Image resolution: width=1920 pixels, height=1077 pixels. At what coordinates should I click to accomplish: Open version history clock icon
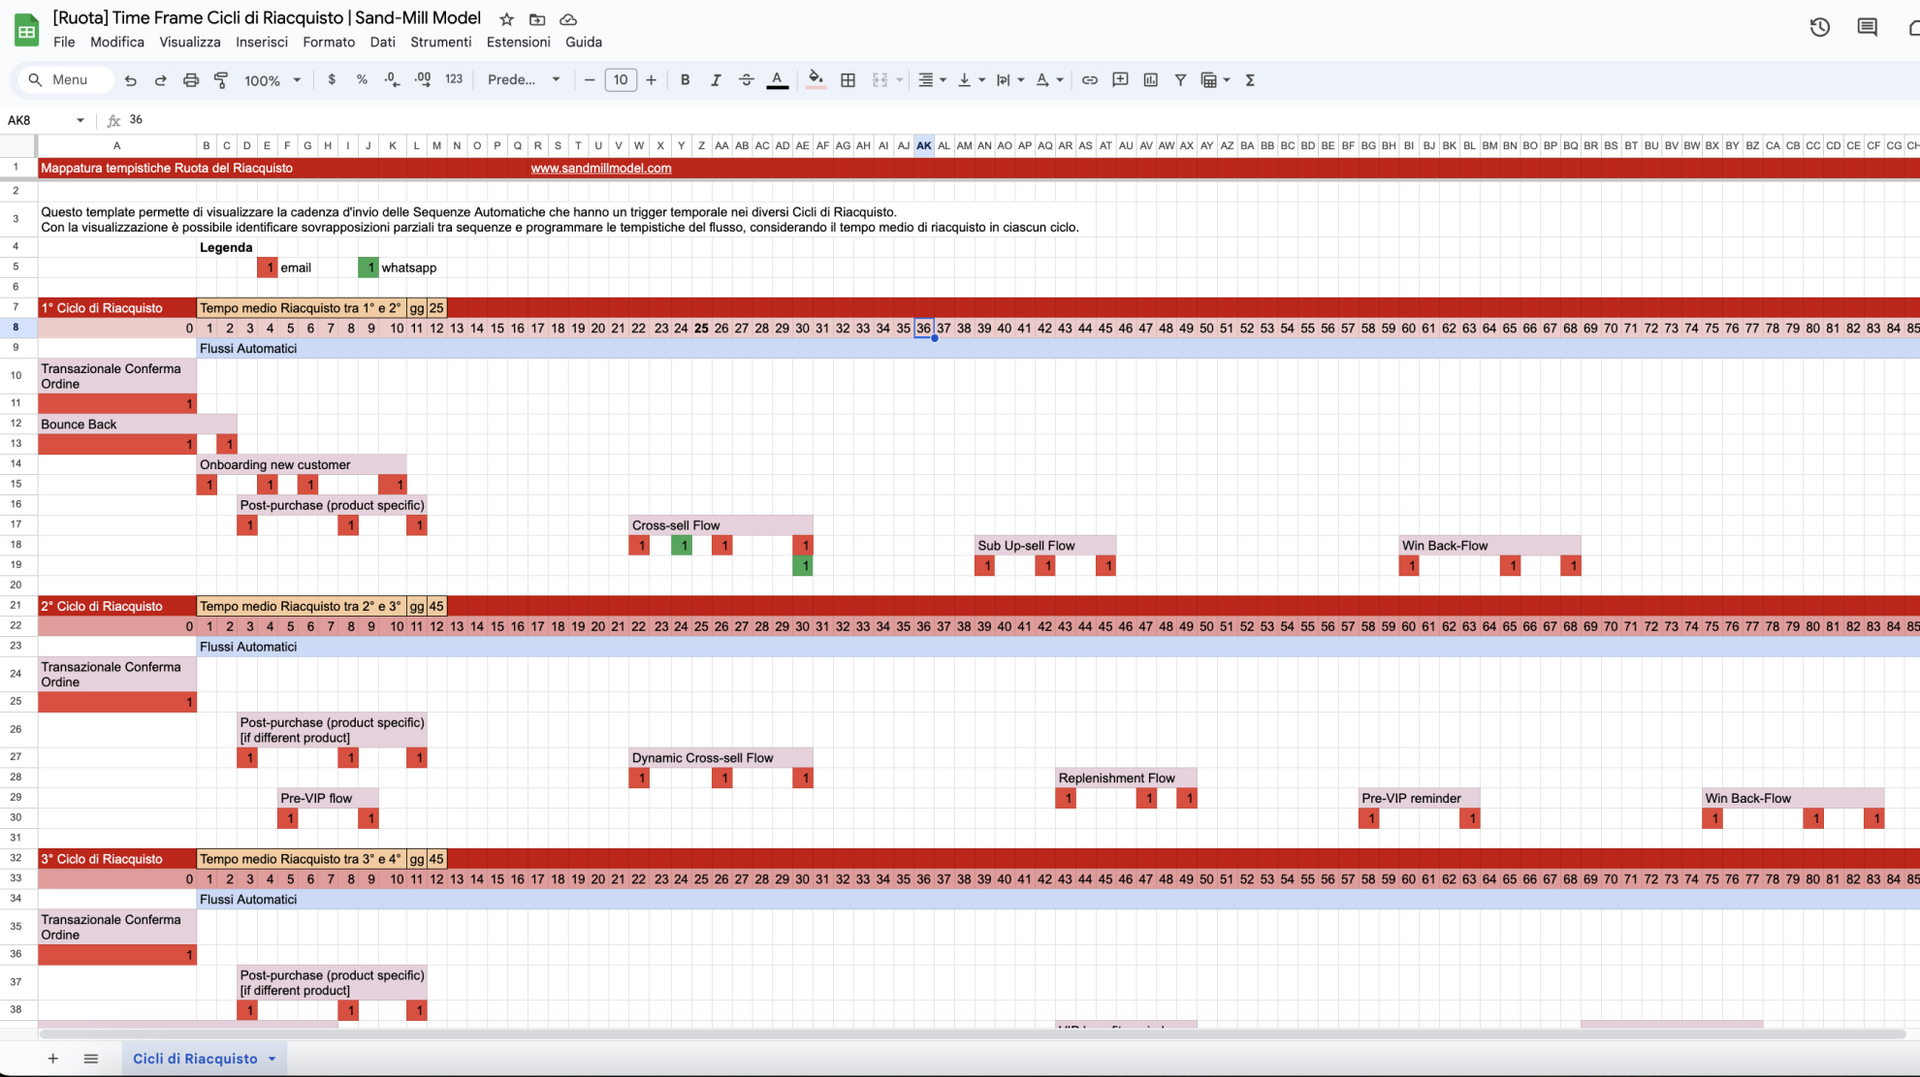point(1819,27)
